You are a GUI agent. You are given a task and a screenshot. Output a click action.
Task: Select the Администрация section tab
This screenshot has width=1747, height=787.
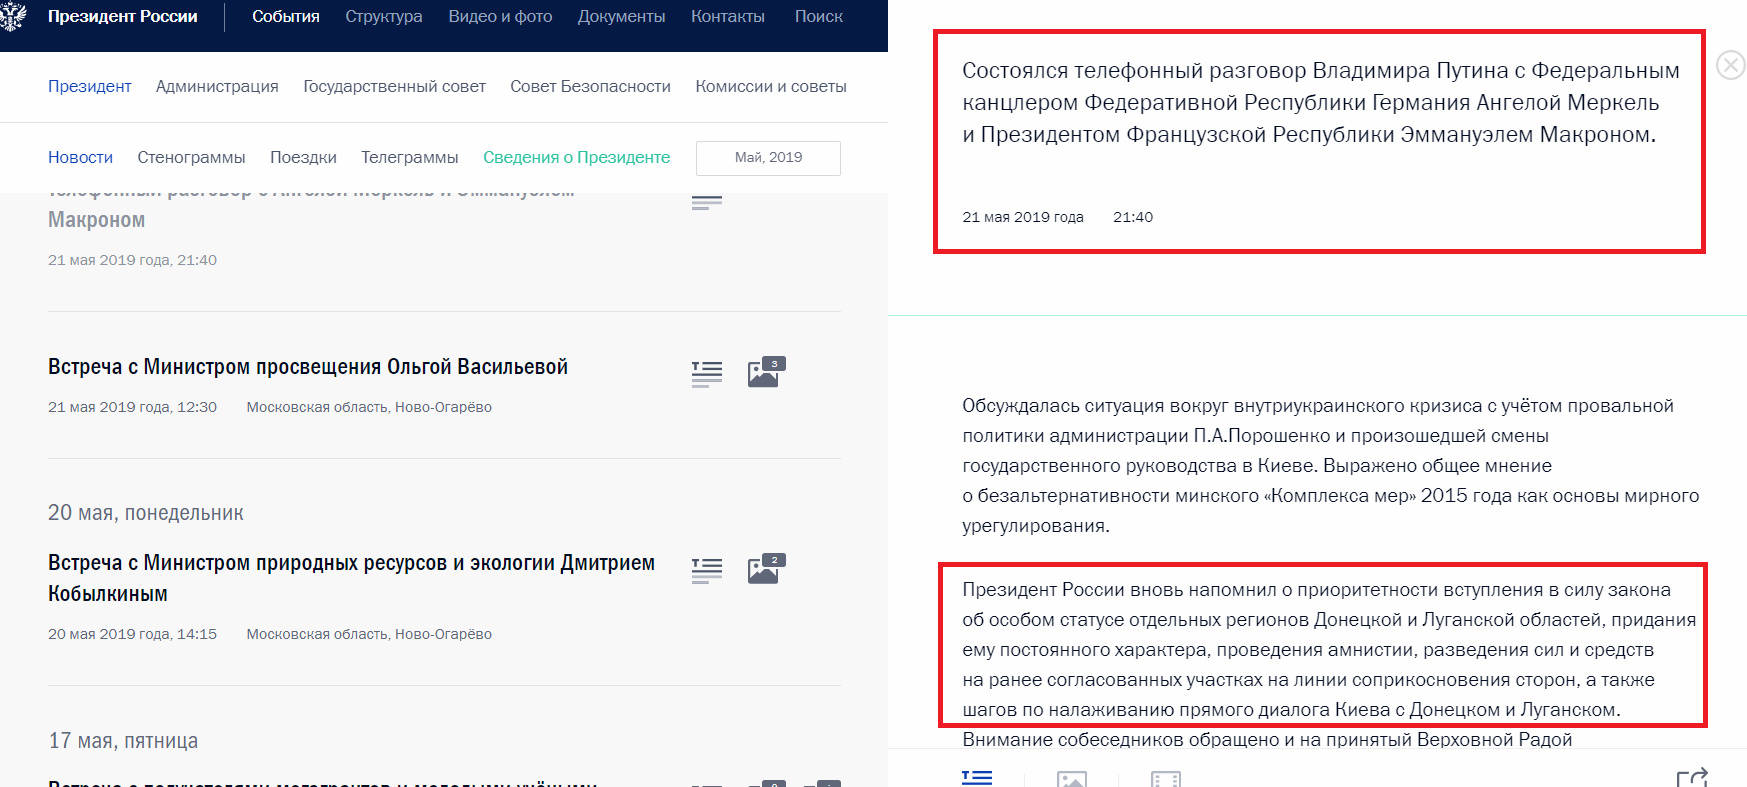click(x=217, y=87)
